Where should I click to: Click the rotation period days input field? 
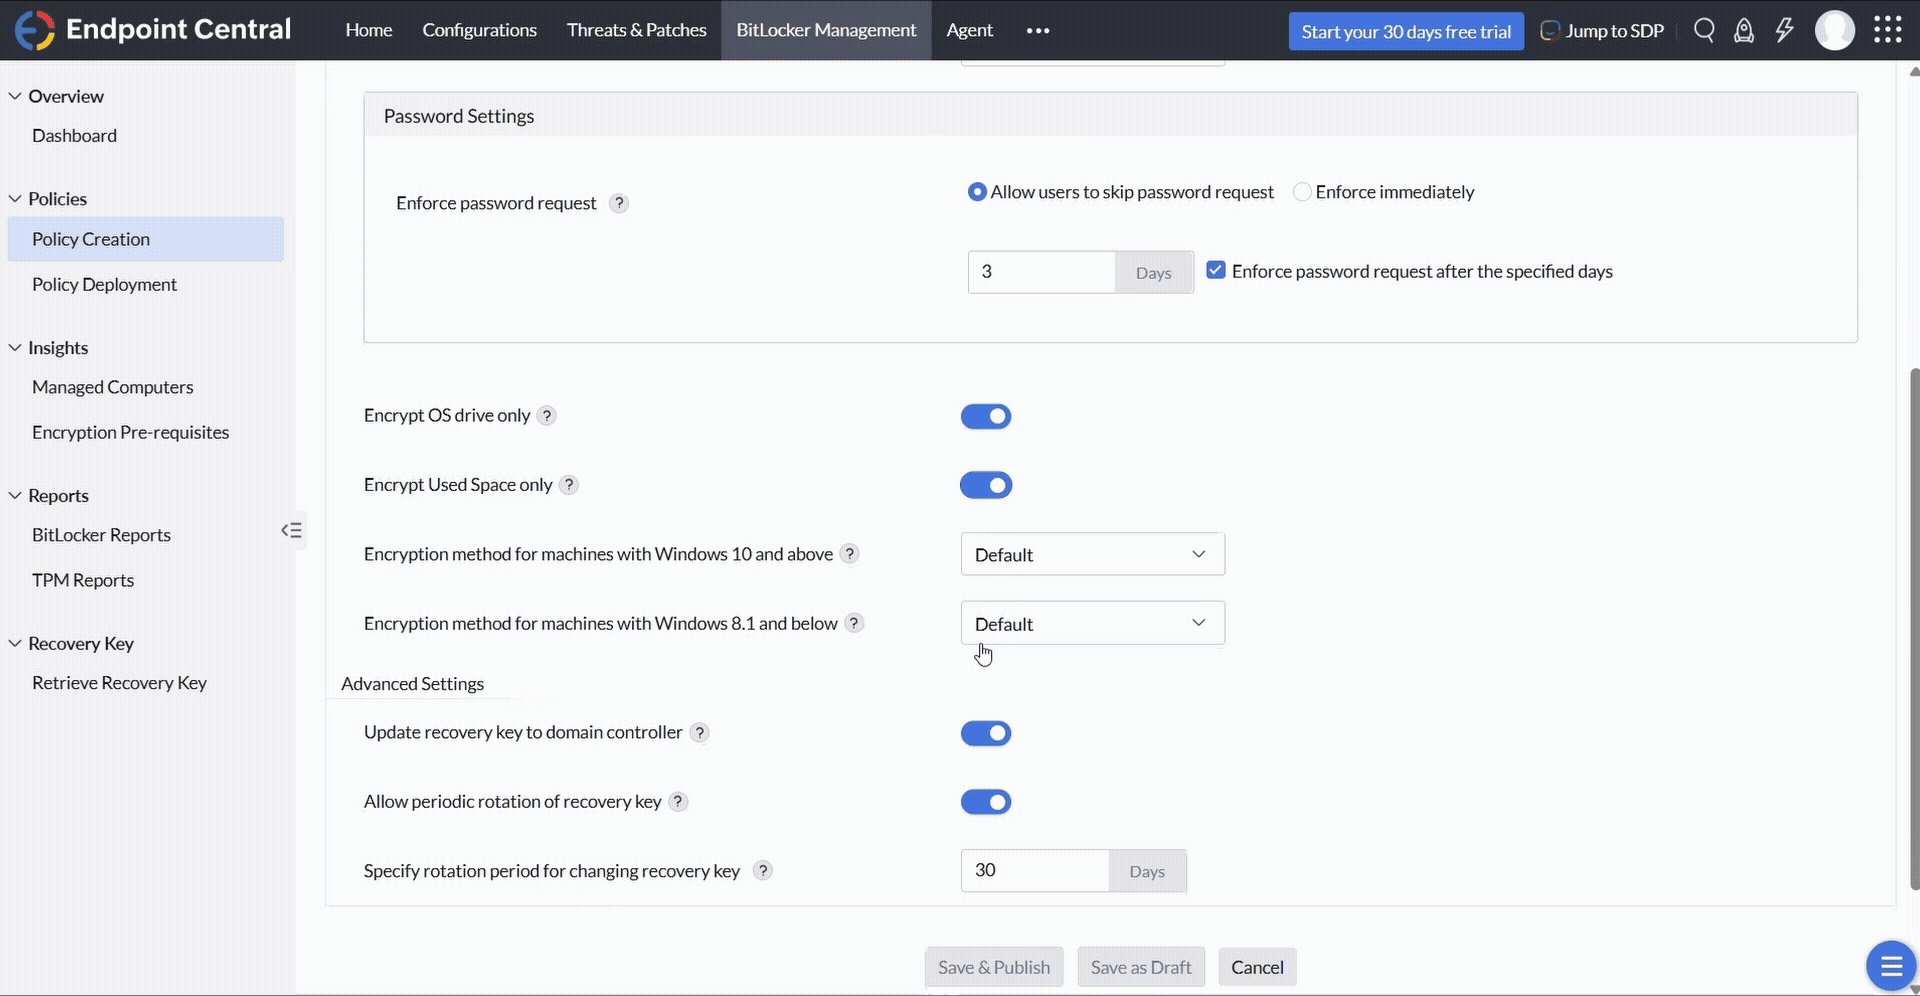[1035, 871]
